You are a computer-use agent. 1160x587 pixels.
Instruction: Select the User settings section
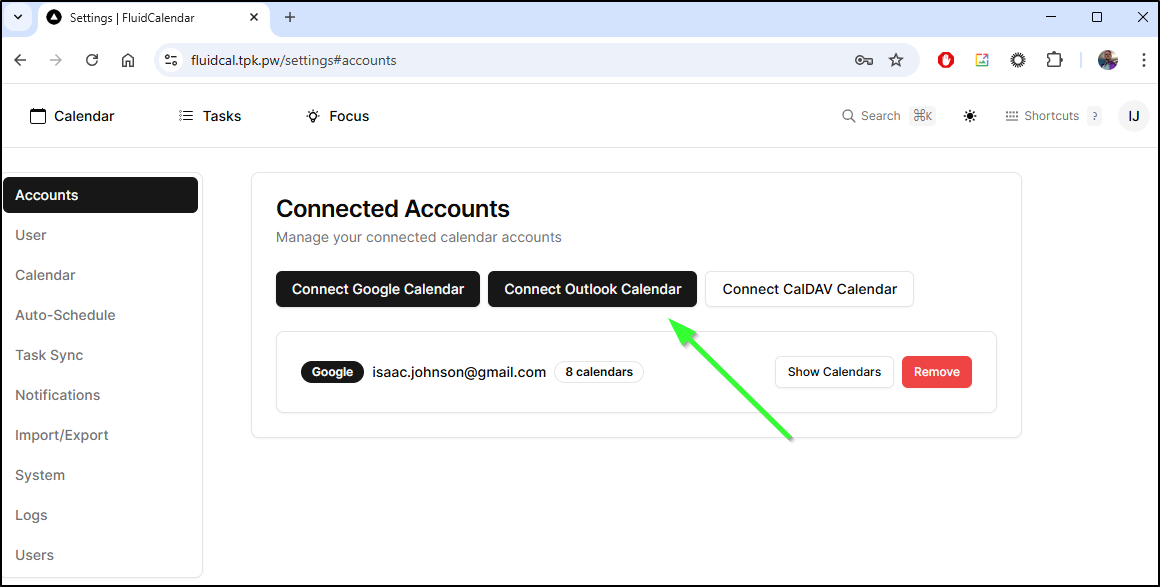(101, 235)
